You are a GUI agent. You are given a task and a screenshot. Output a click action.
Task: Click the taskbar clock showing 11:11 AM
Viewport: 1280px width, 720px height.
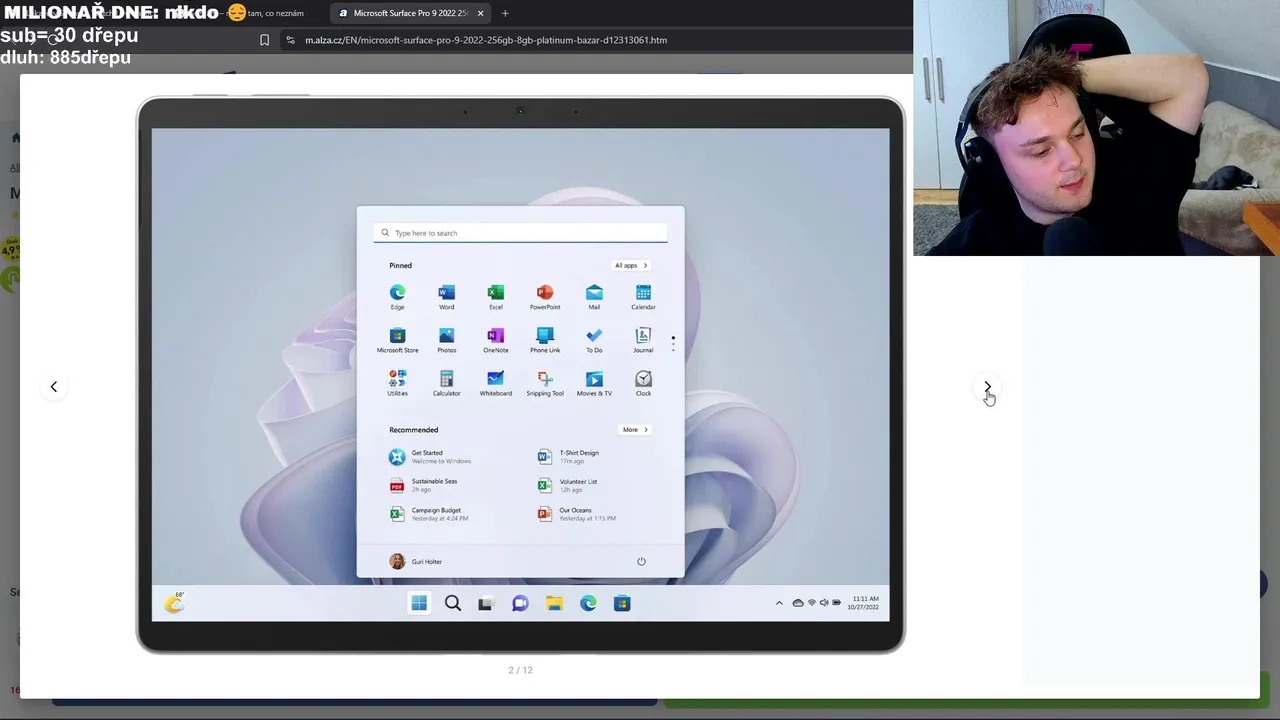coord(864,603)
